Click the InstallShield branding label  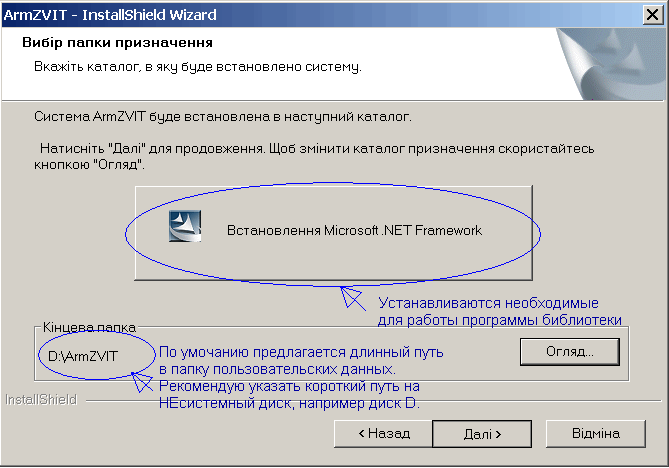click(x=41, y=400)
